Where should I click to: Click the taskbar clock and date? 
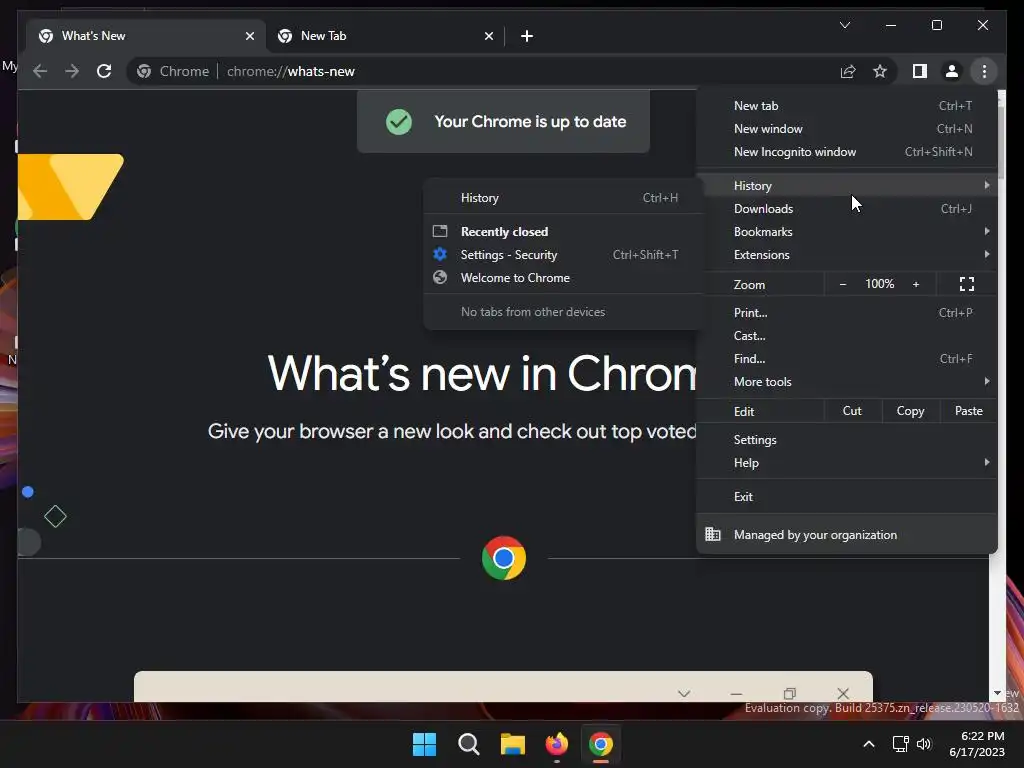(x=977, y=744)
